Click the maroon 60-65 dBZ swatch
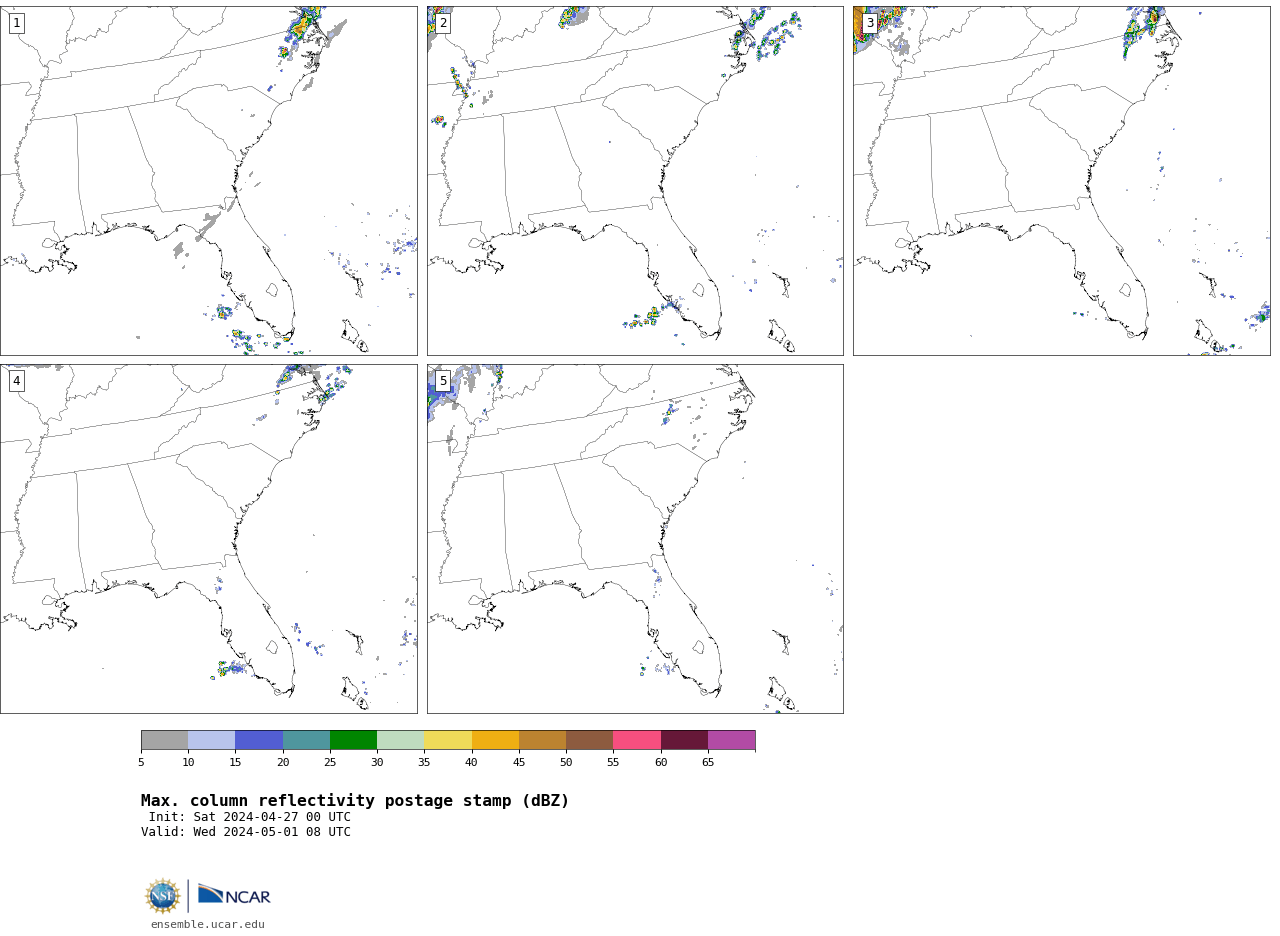This screenshot has width=1280, height=936. [x=684, y=740]
